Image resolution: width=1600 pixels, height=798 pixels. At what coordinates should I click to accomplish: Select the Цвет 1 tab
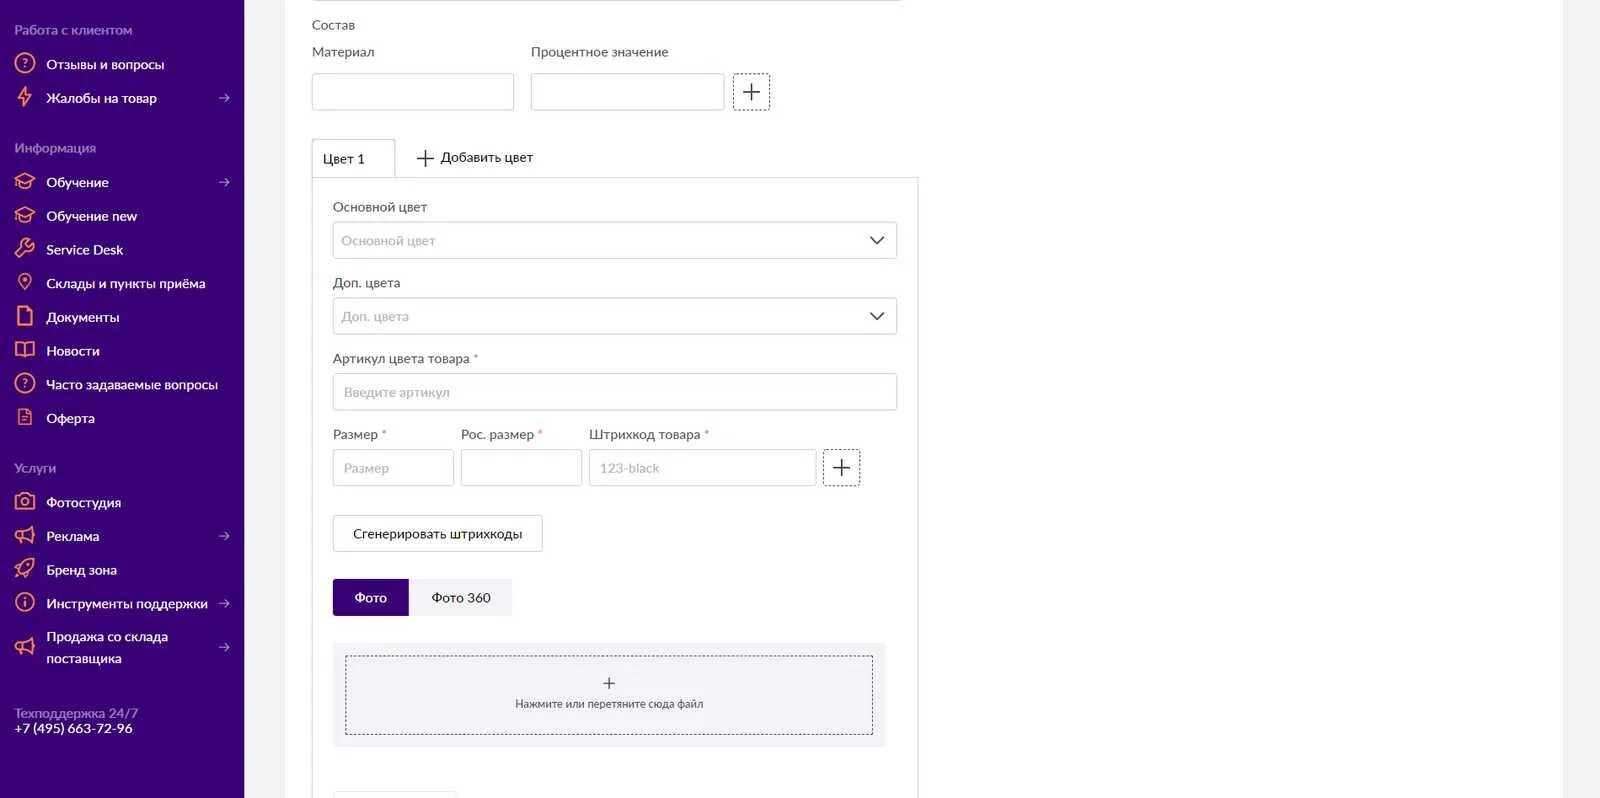click(x=353, y=158)
